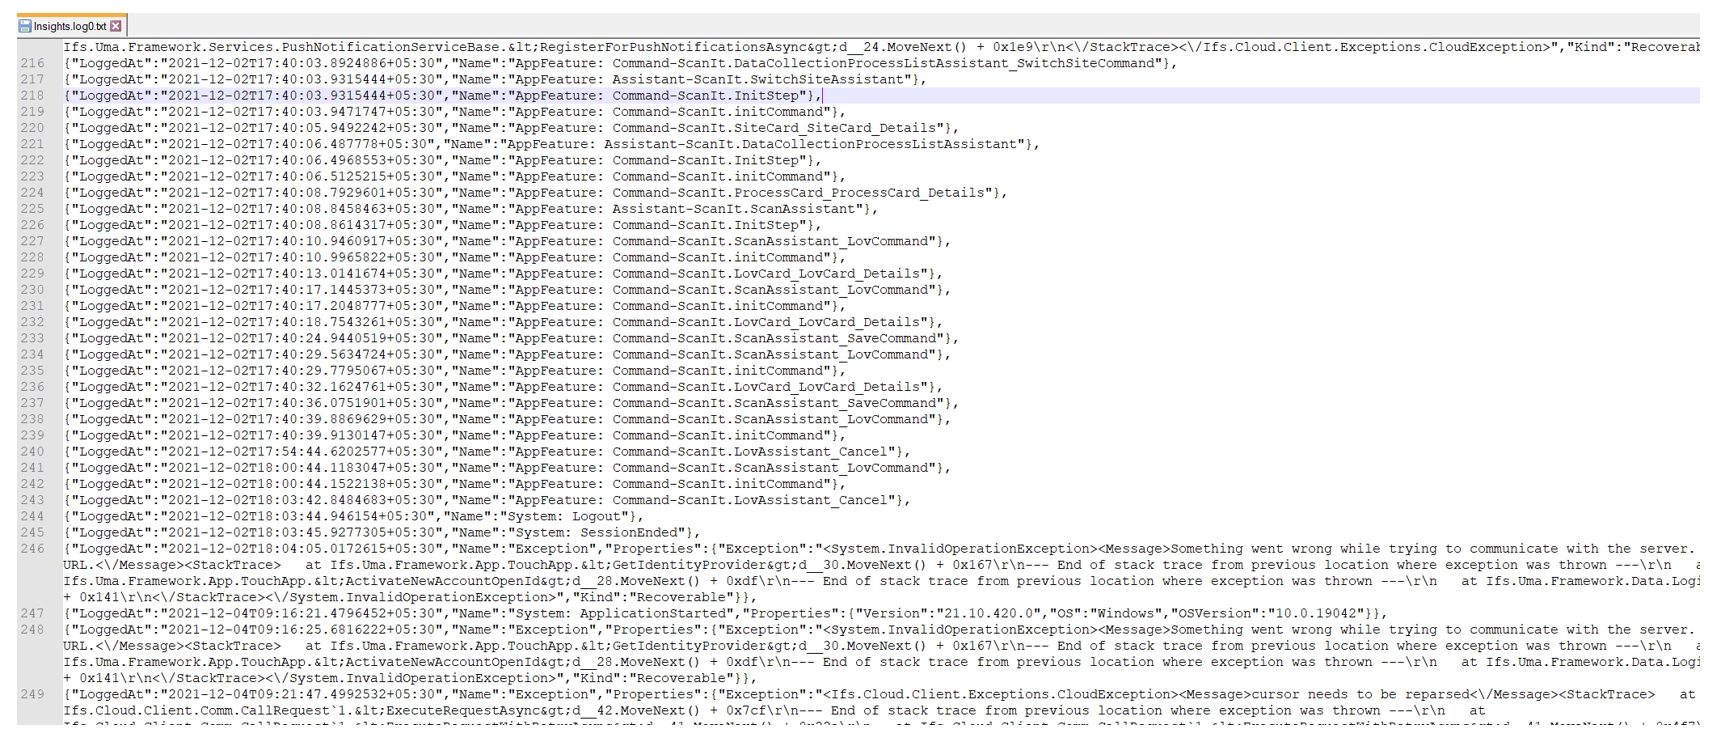Click timestamp 2021-12-02T18:04:05.0172615+05:30 on line 246
Viewport: 1718px width, 733px height.
[302, 549]
